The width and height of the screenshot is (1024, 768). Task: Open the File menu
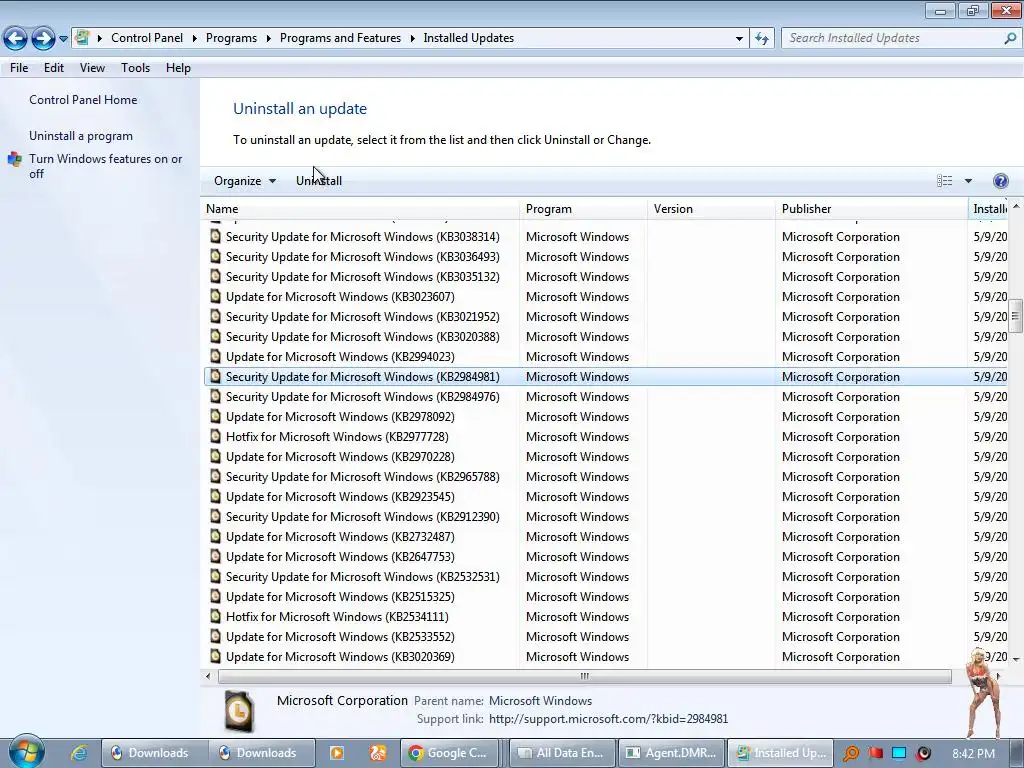[x=19, y=68]
